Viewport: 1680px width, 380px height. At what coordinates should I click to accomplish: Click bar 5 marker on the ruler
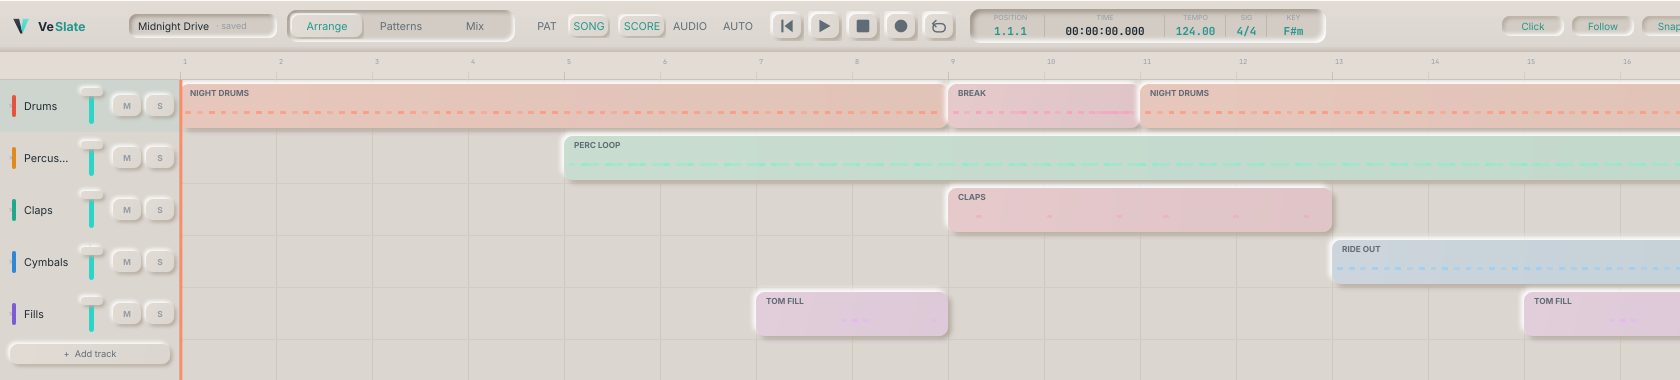569,62
